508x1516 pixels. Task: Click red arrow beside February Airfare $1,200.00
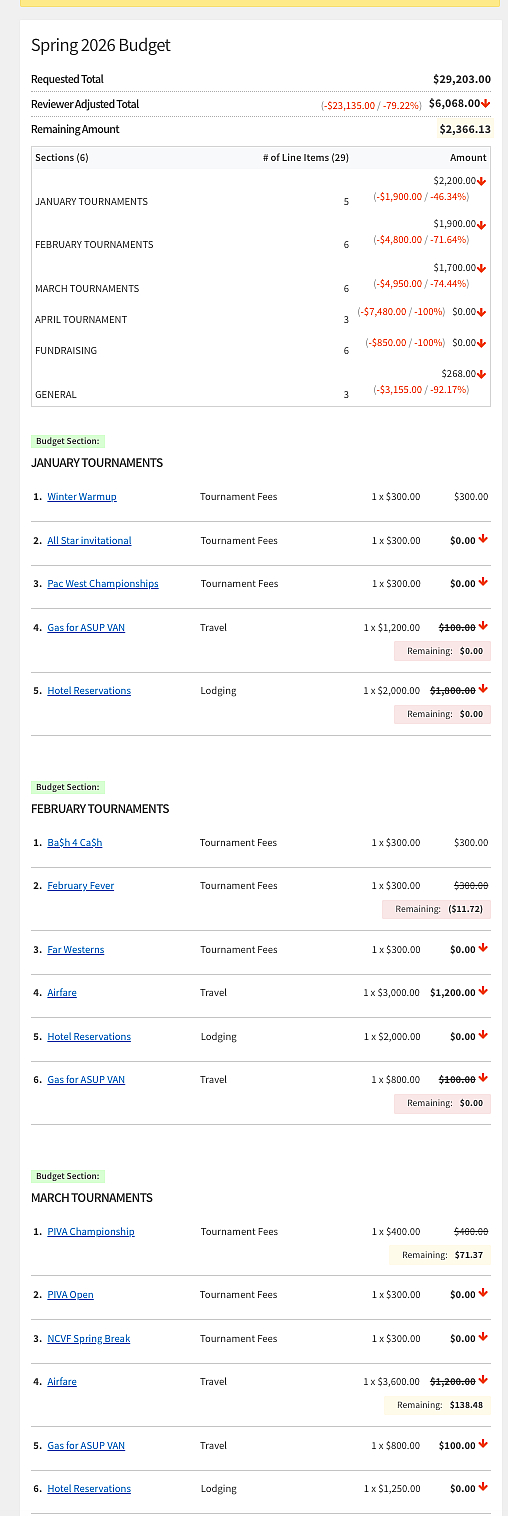(483, 992)
